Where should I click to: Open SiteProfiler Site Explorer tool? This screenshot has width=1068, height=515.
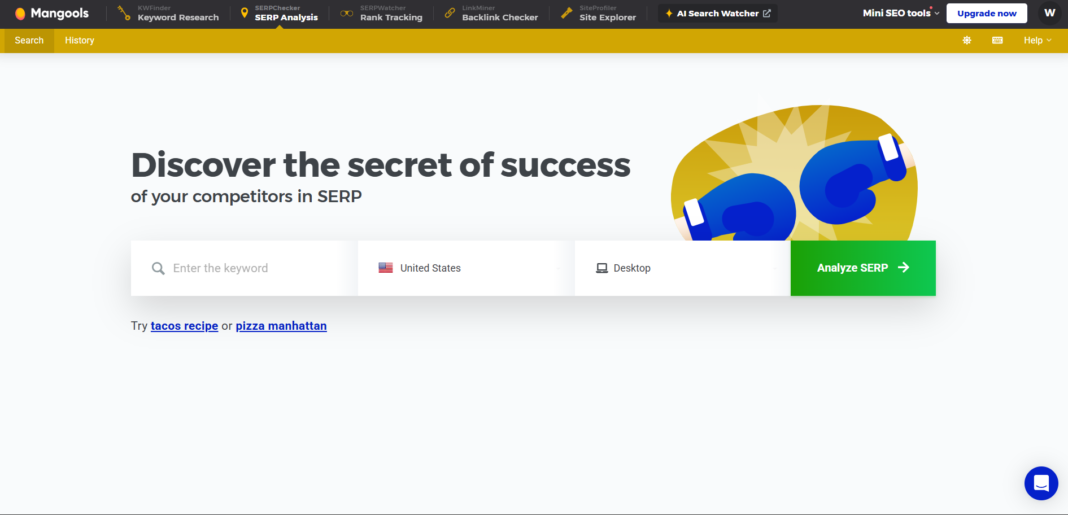pyautogui.click(x=598, y=13)
